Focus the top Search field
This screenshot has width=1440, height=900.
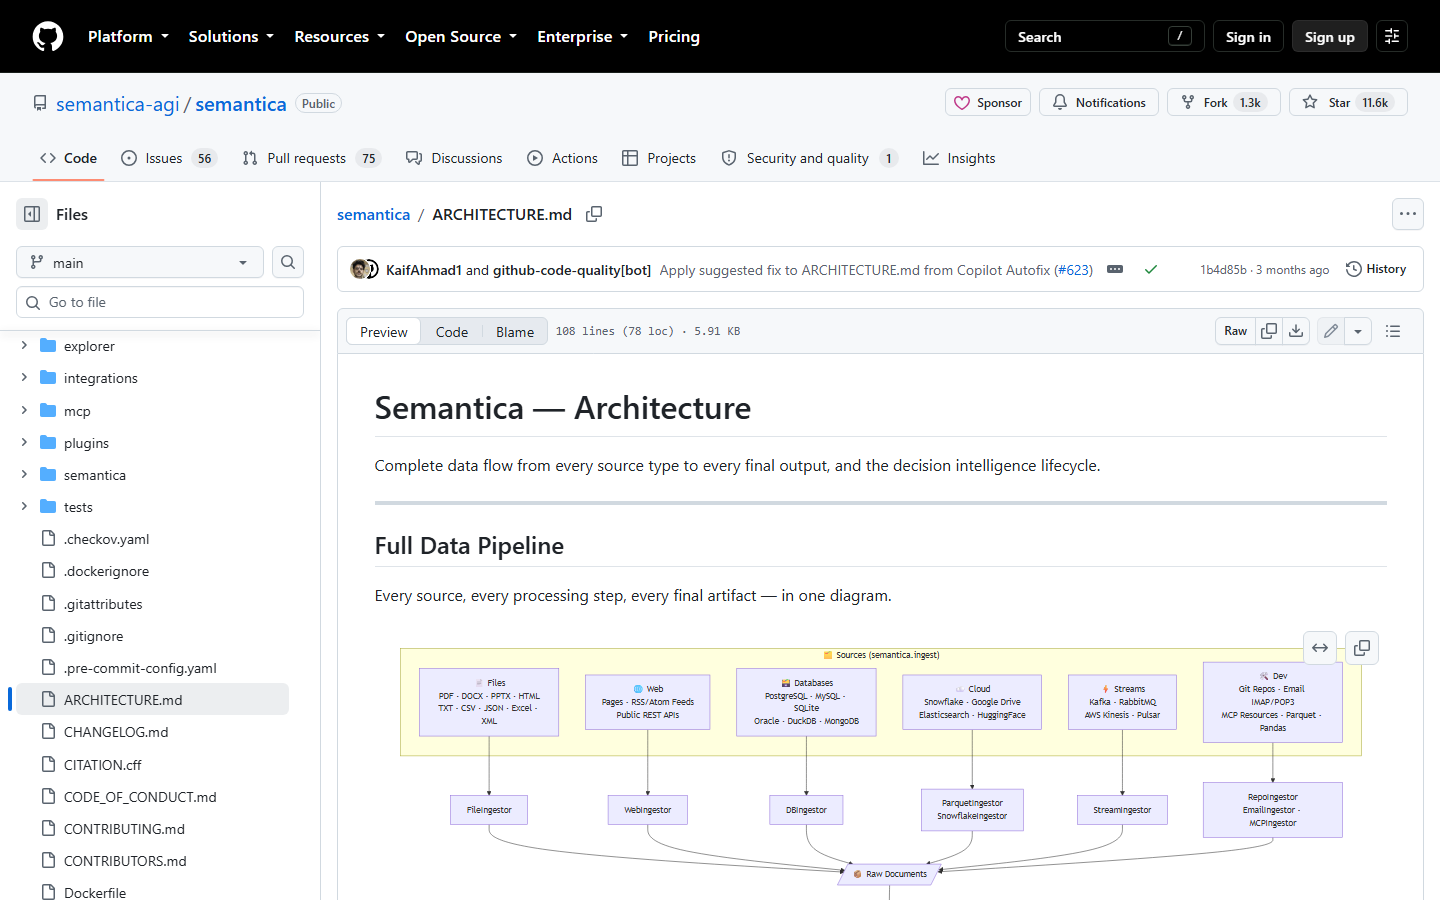[x=1104, y=36]
